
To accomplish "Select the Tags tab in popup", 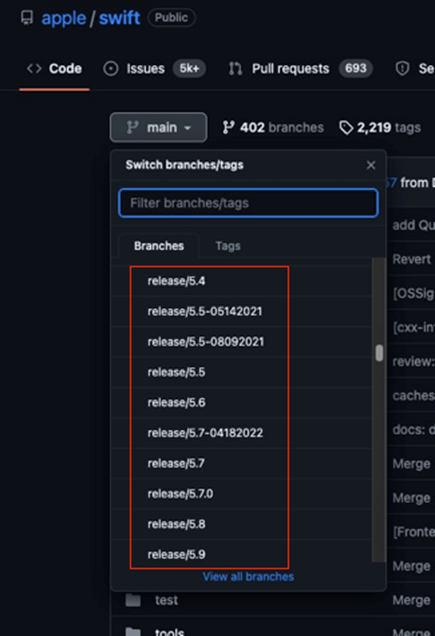I will pos(228,246).
